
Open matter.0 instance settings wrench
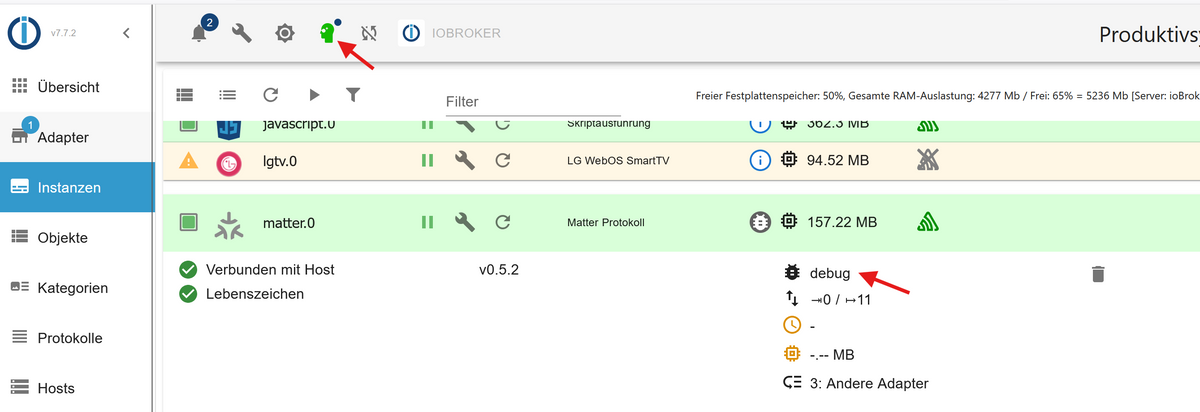click(464, 222)
